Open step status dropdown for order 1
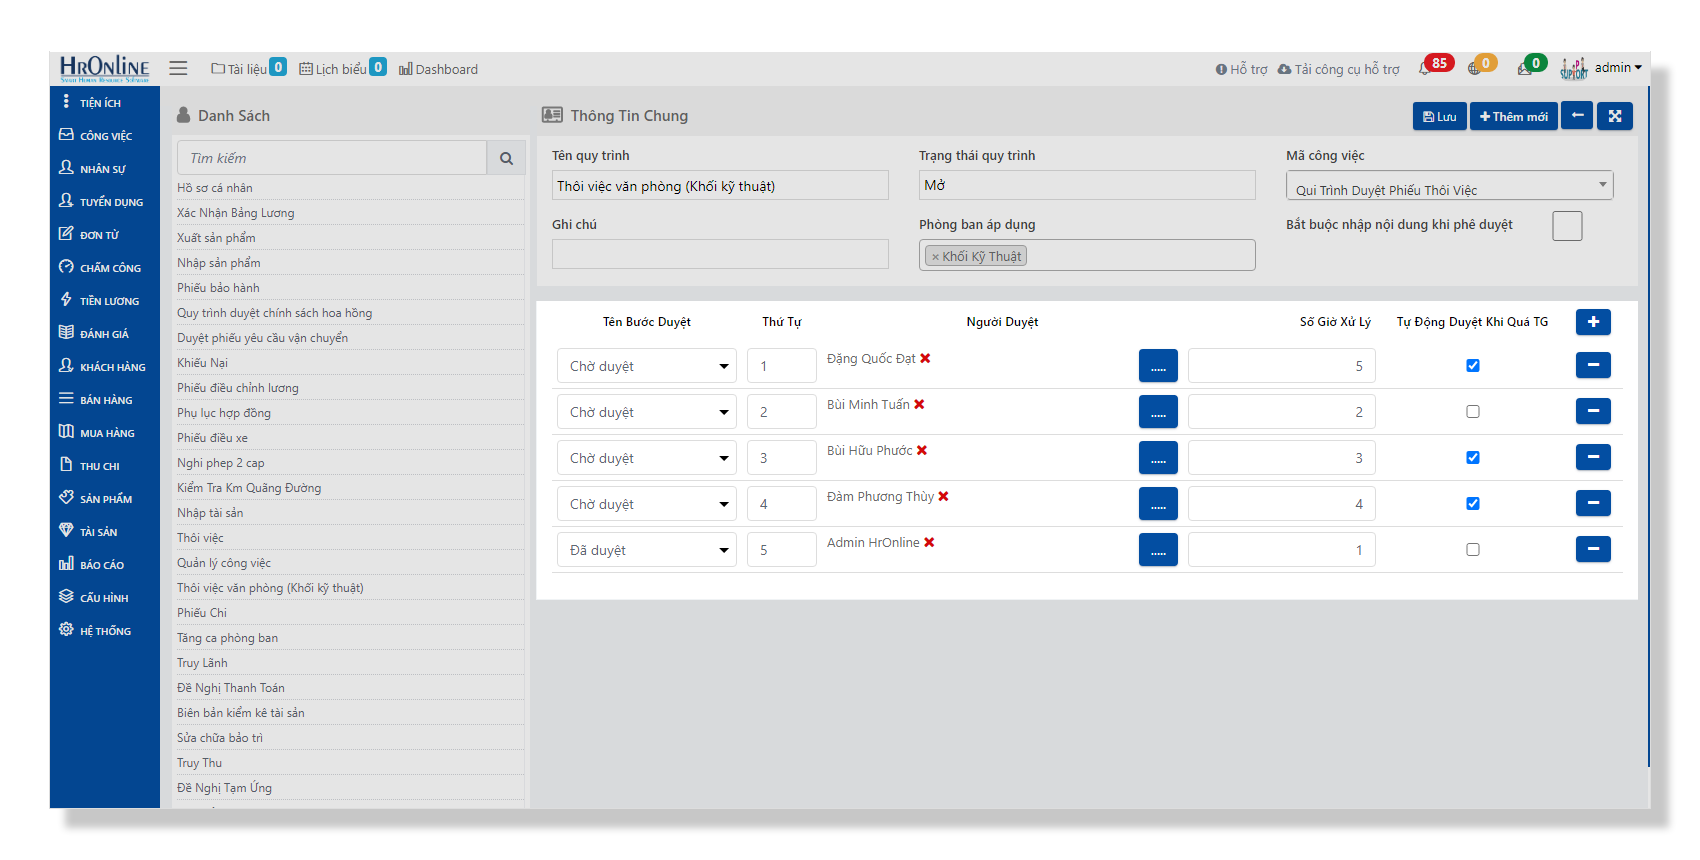The image size is (1700, 860). 646,366
